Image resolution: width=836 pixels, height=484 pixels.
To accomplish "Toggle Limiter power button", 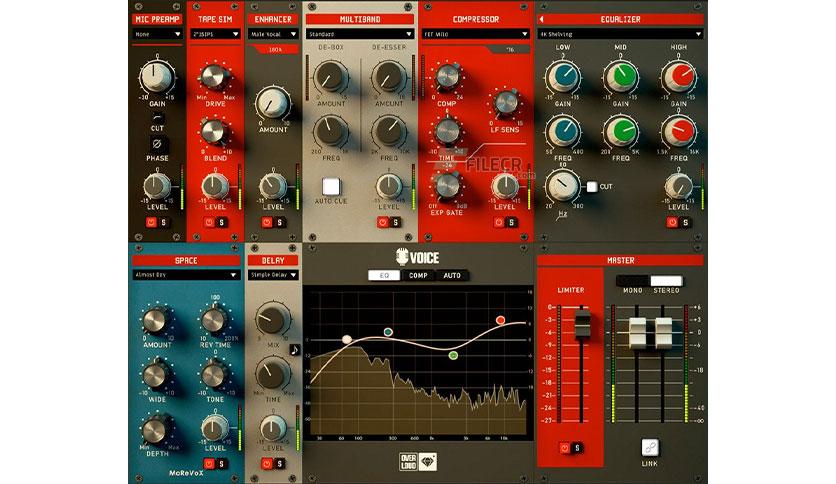I will click(564, 448).
